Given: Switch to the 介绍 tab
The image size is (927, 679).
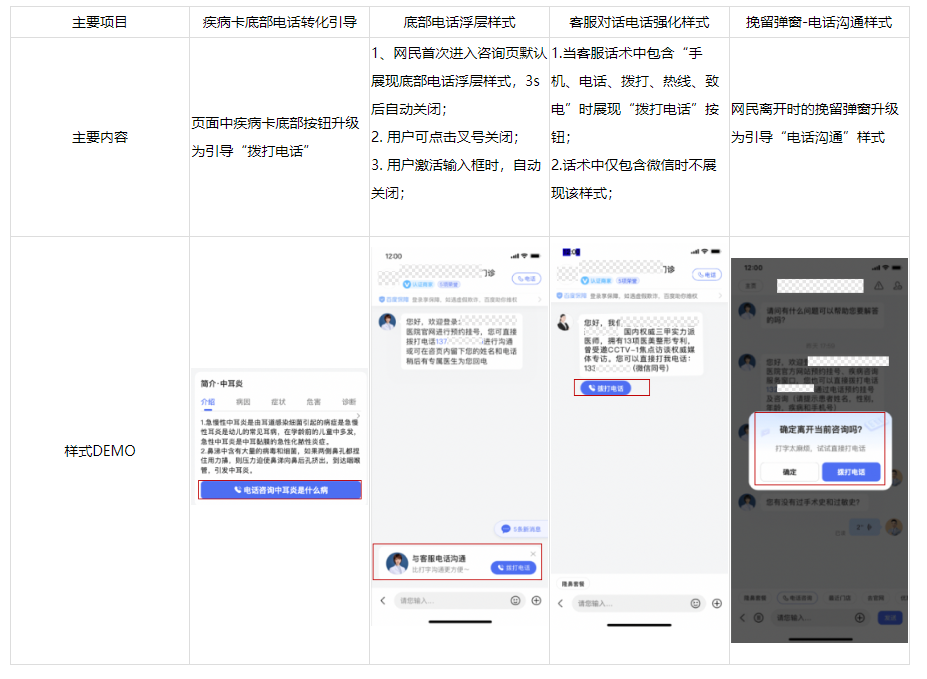Looking at the screenshot, I should (207, 401).
